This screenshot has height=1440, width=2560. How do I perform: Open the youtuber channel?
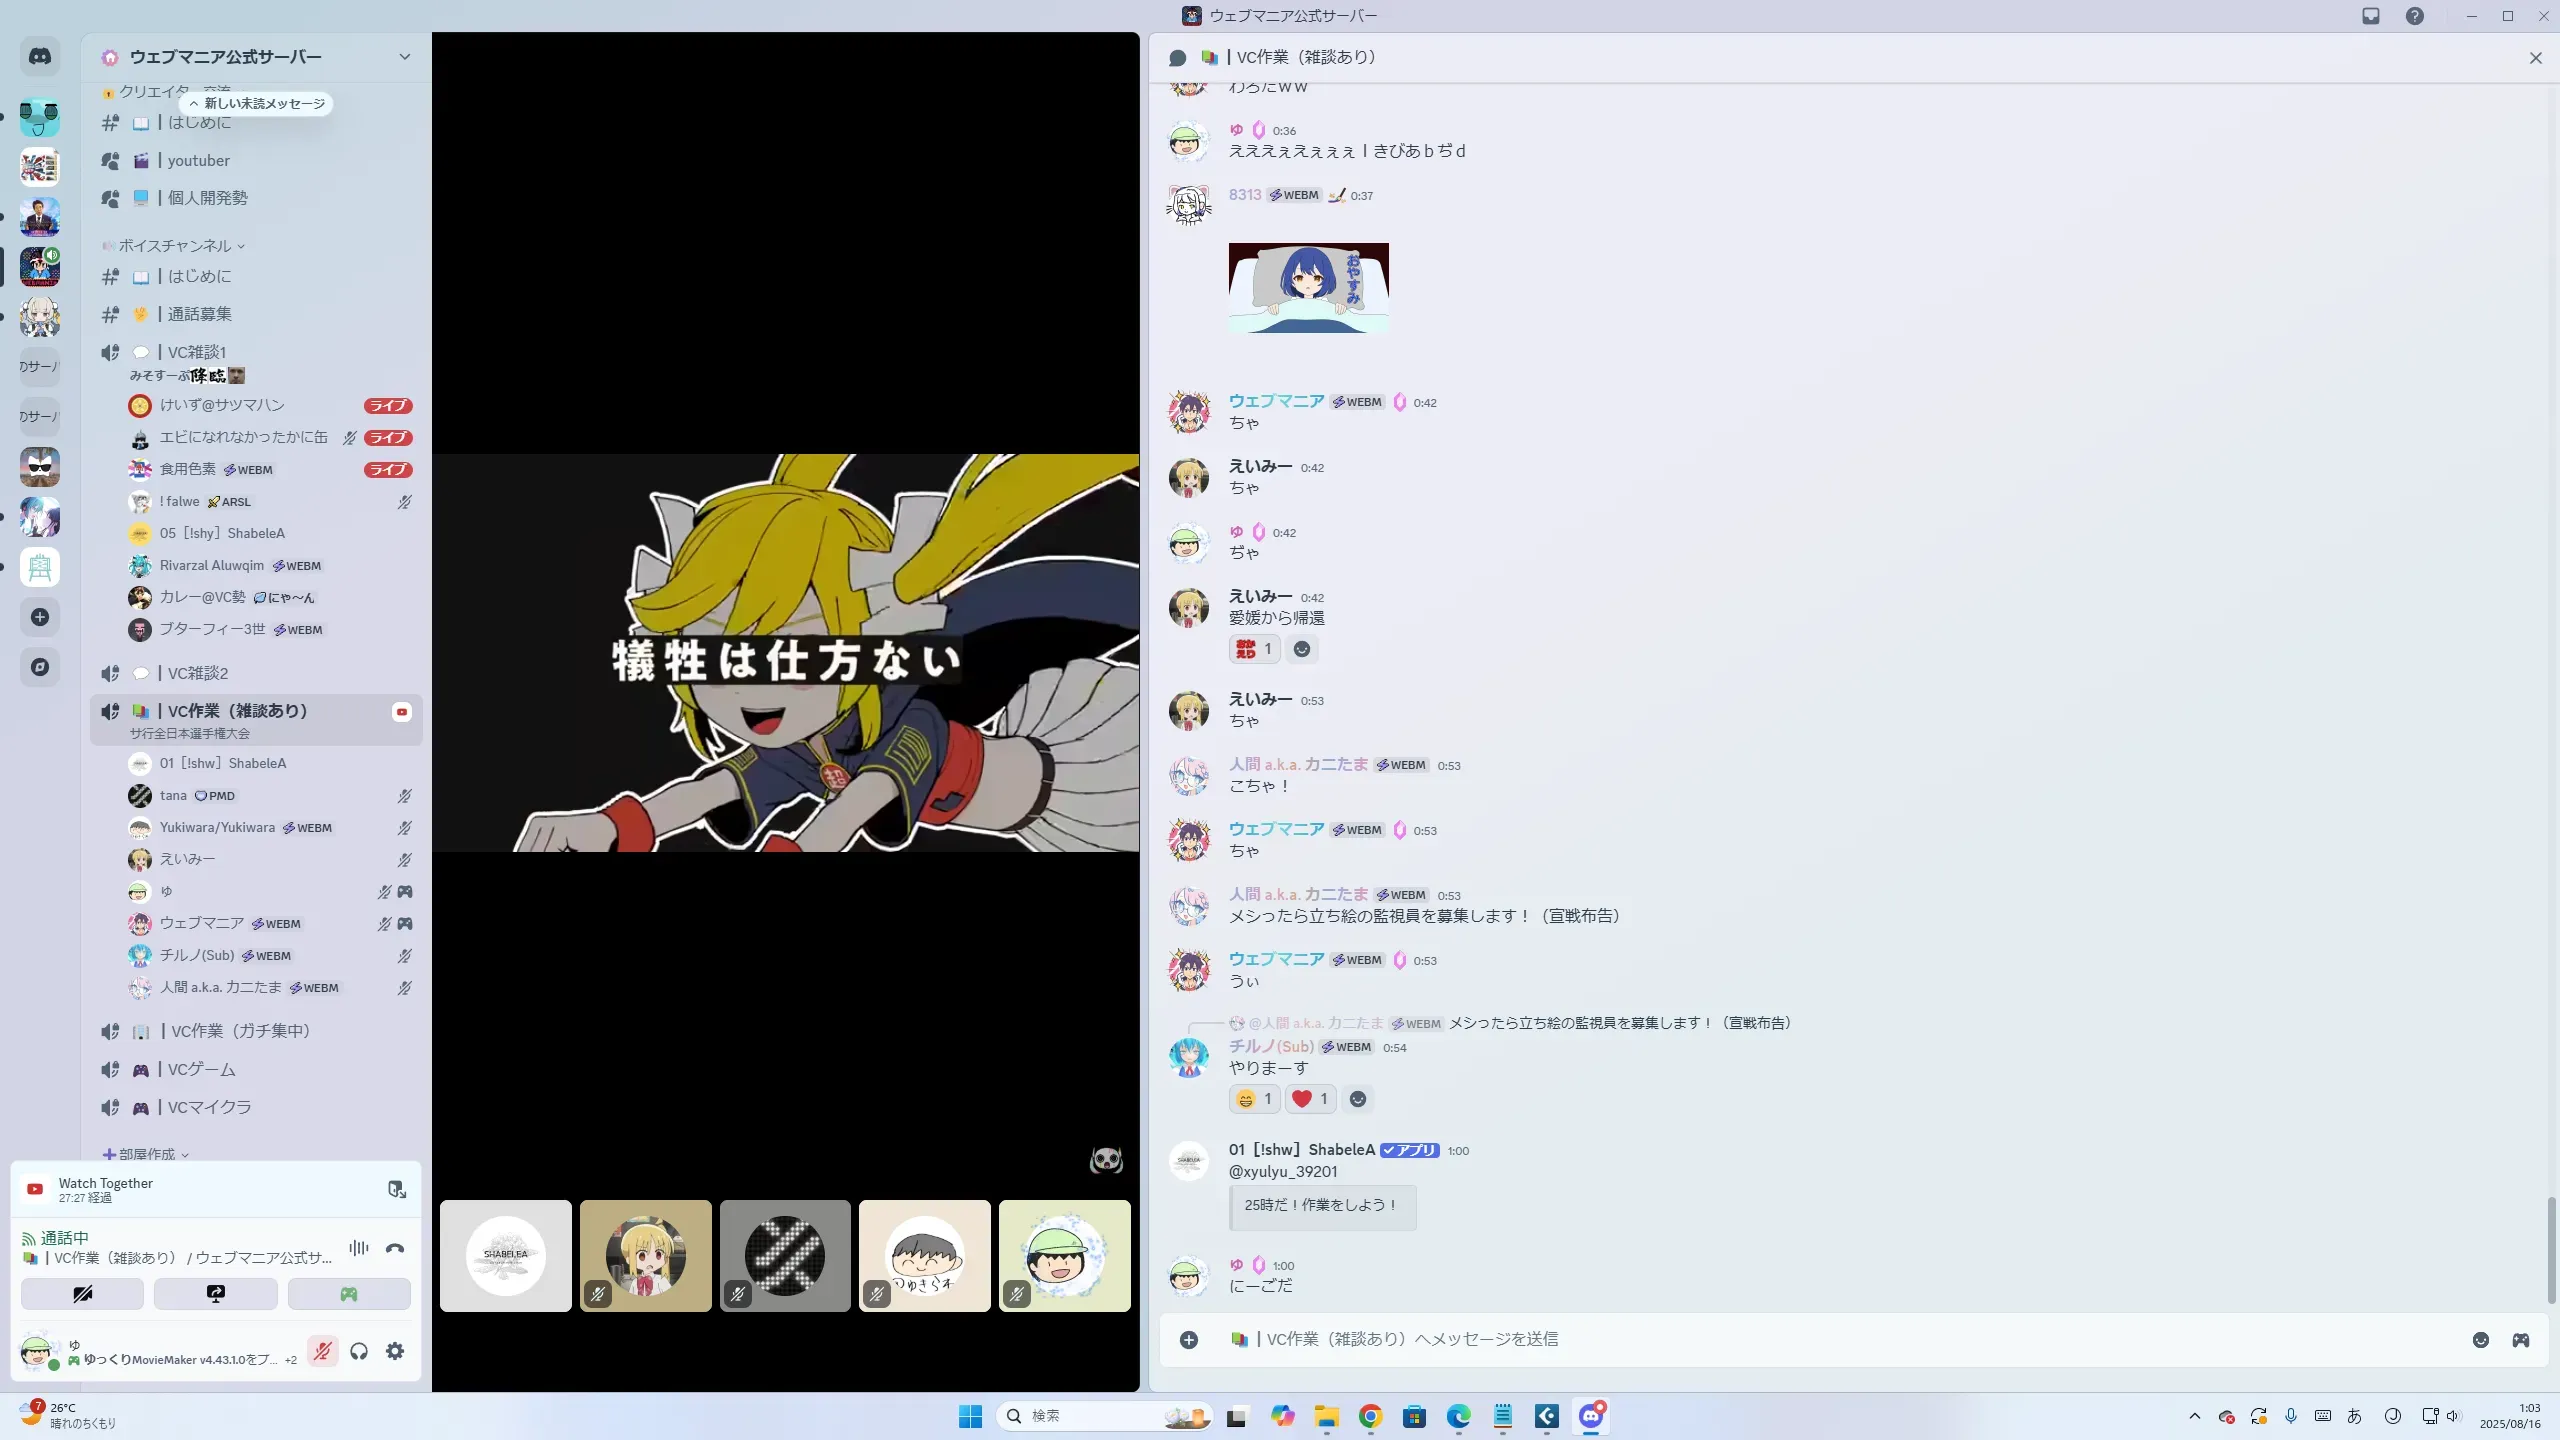pyautogui.click(x=198, y=161)
